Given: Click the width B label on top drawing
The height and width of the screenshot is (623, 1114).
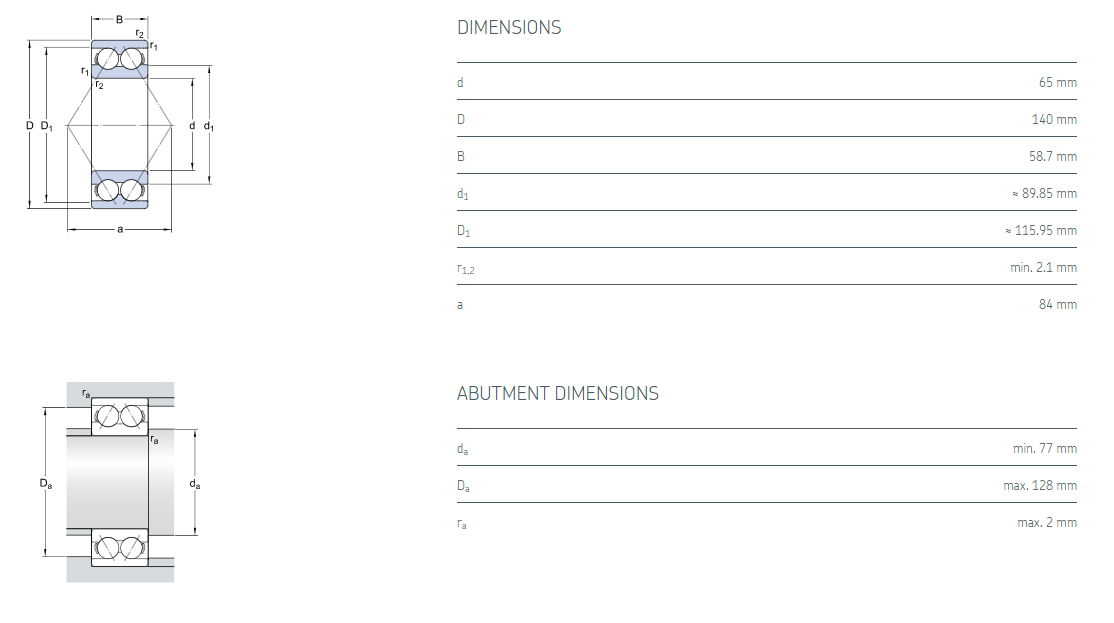Looking at the screenshot, I should pos(120,19).
